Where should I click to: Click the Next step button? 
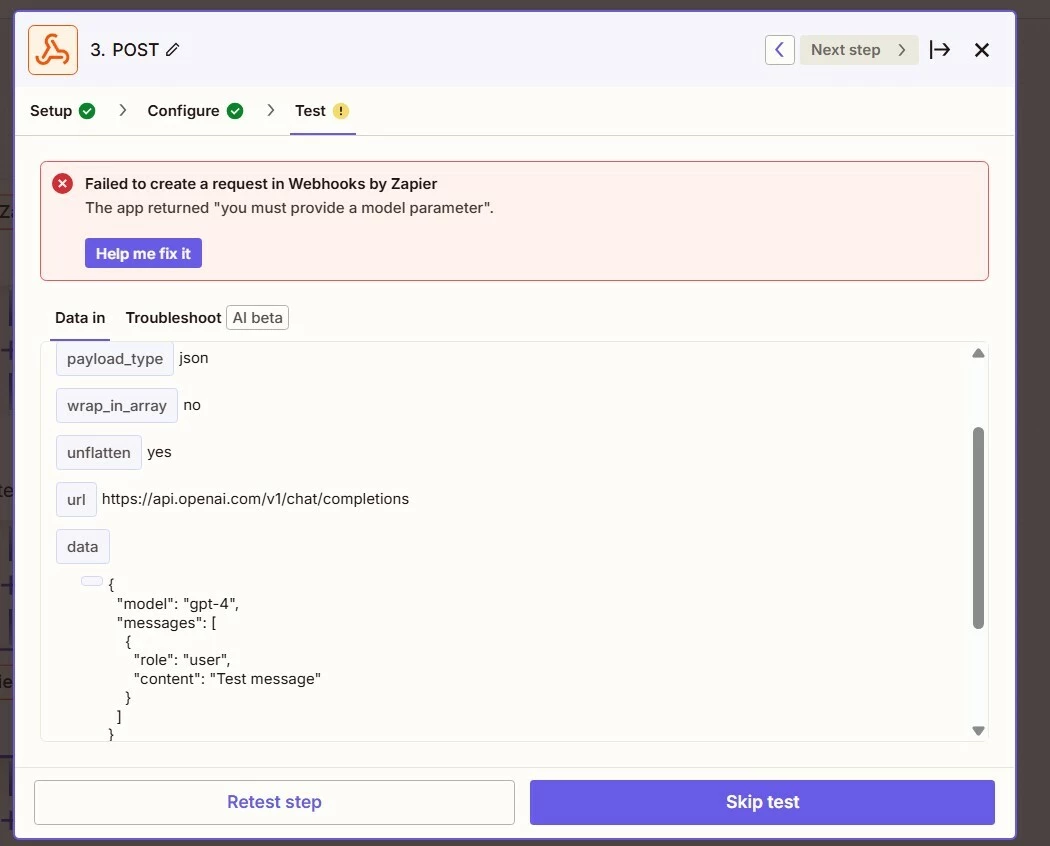[x=858, y=50]
